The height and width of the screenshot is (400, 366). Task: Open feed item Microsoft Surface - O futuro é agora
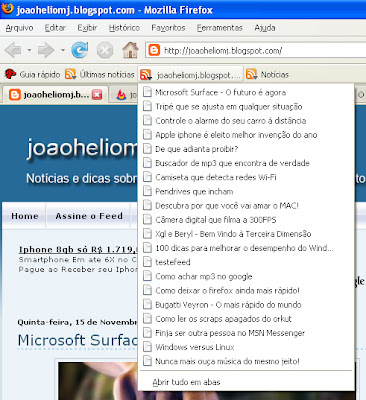tap(245, 92)
